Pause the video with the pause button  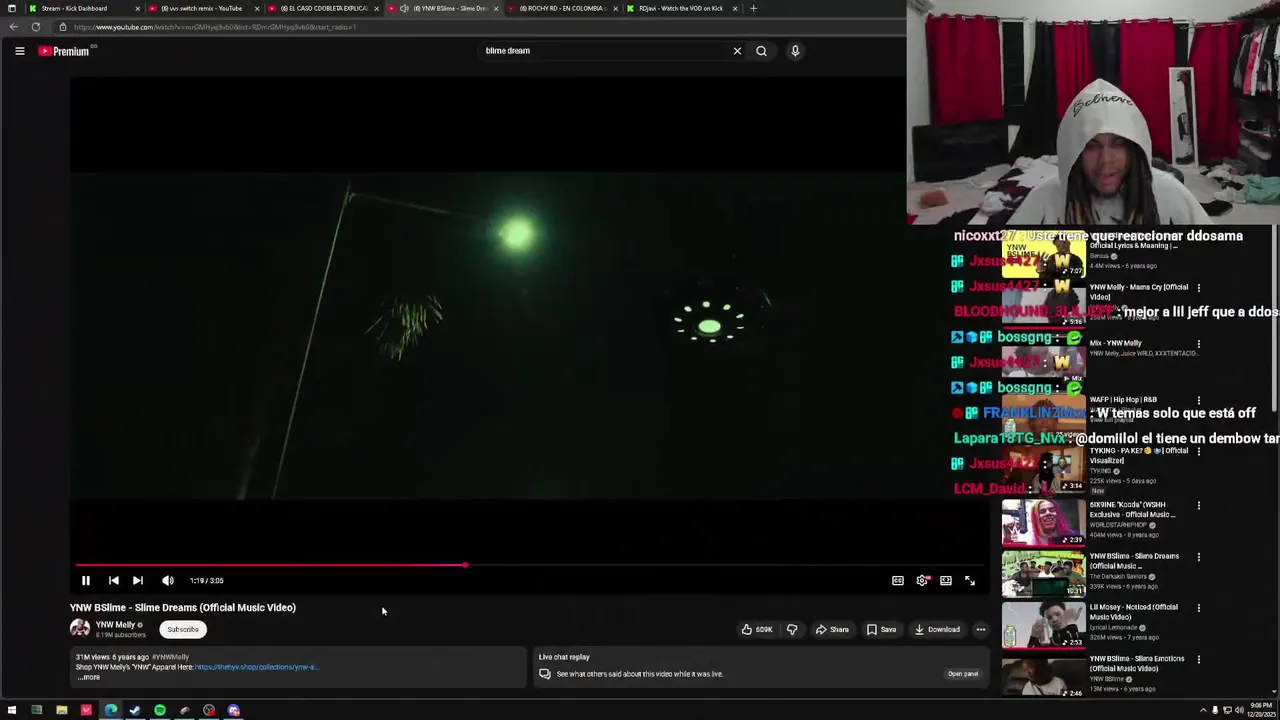86,580
